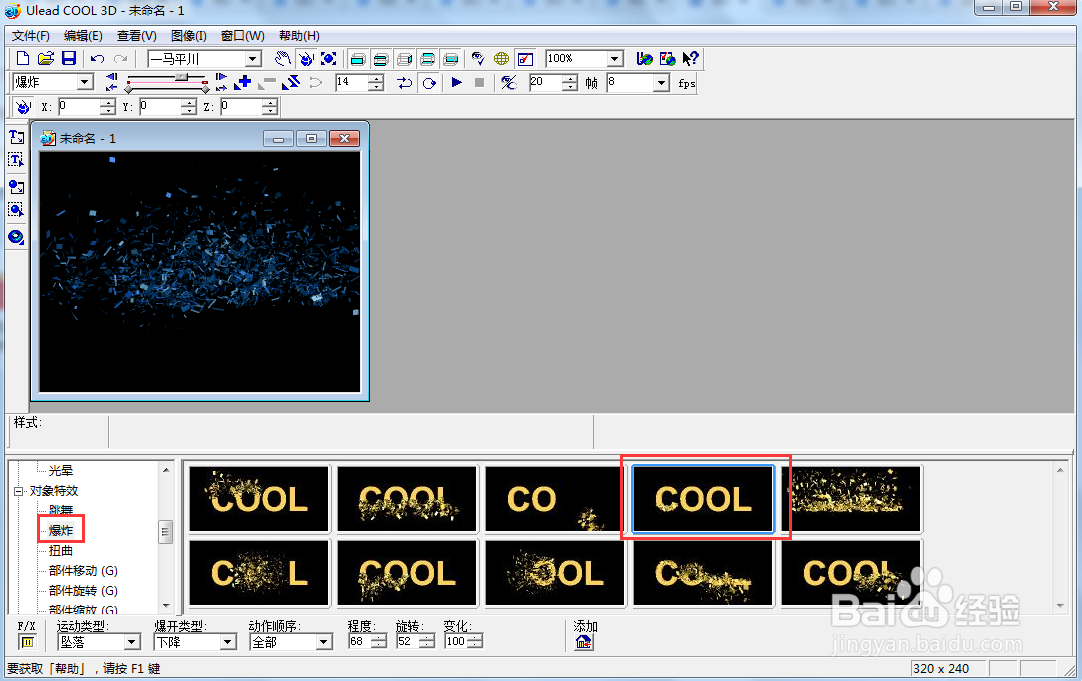Select the rotate object tool
This screenshot has height=681, width=1082.
306,59
